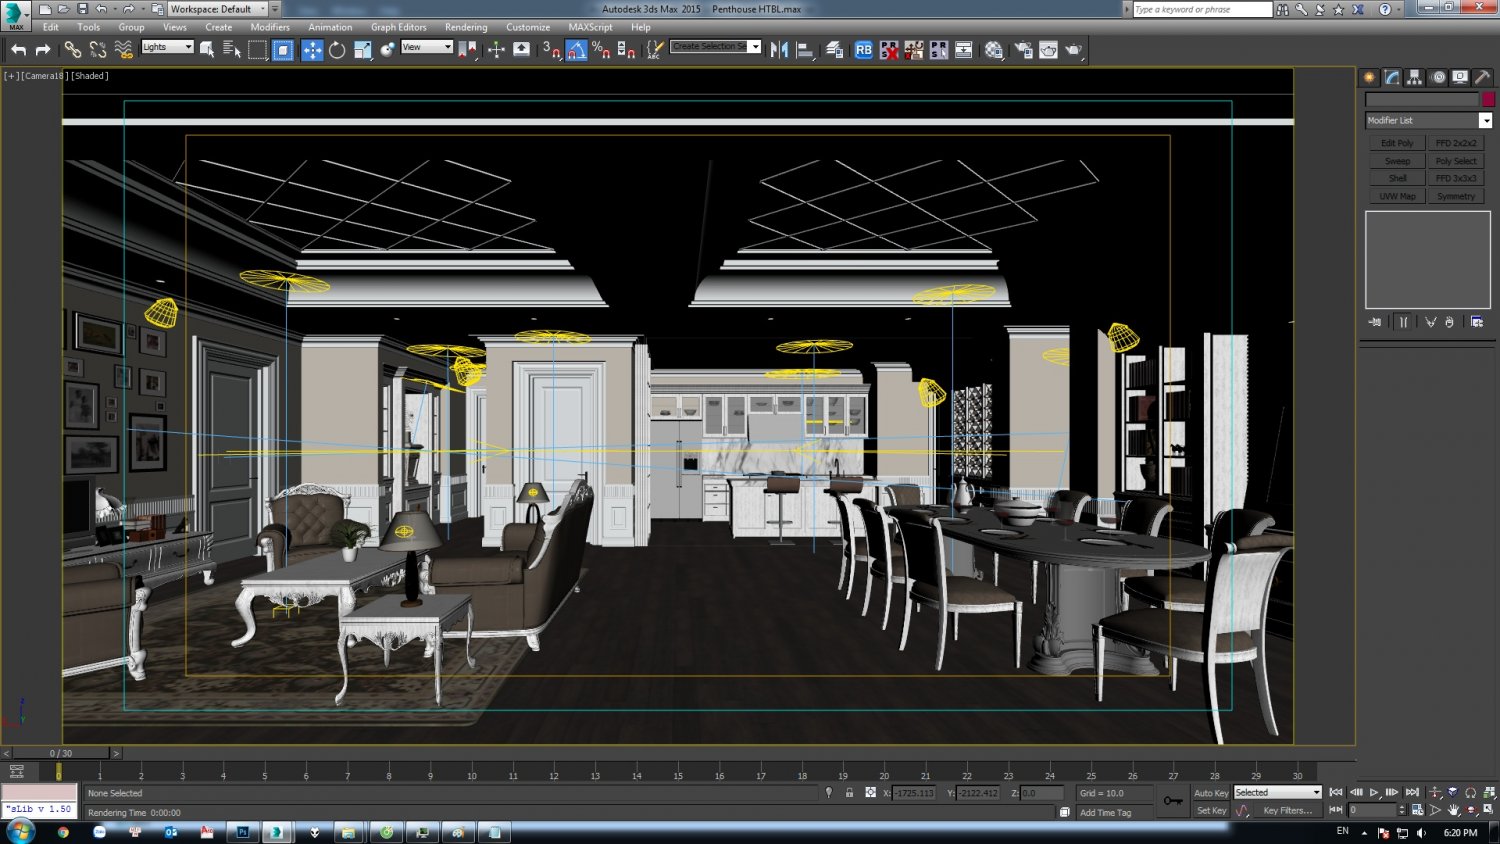
Task: Open the MAXScript menu
Action: (x=590, y=27)
